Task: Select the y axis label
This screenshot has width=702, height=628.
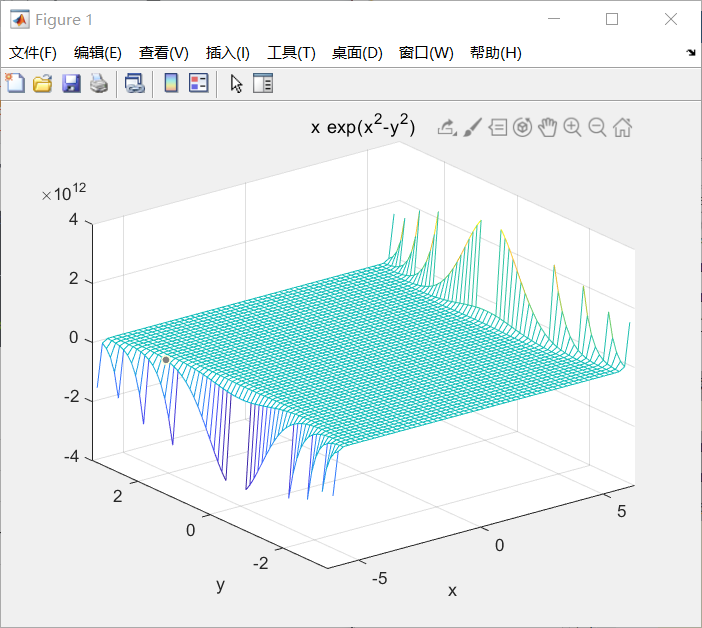Action: 220,585
